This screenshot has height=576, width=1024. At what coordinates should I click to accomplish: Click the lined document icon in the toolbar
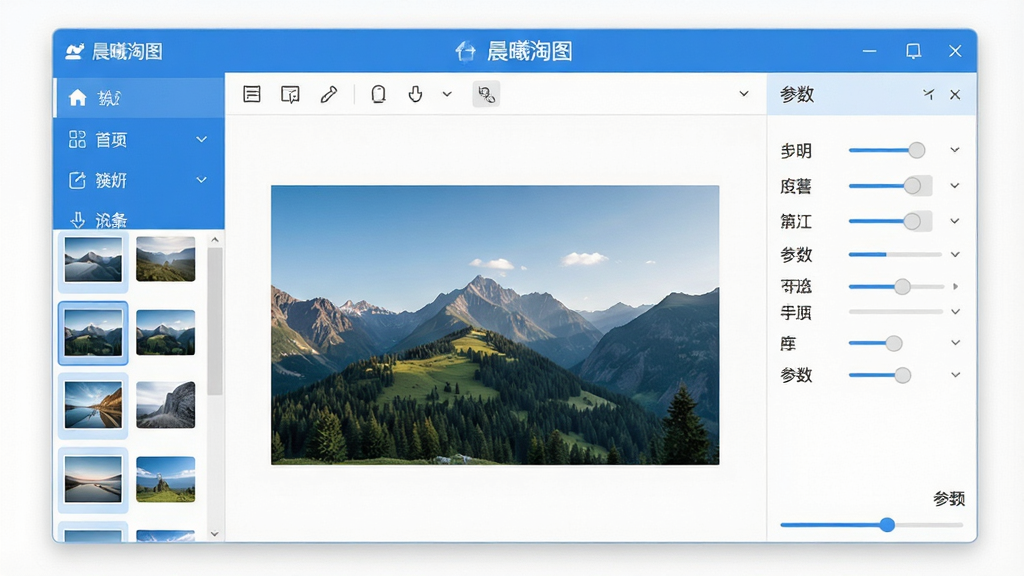coord(251,94)
